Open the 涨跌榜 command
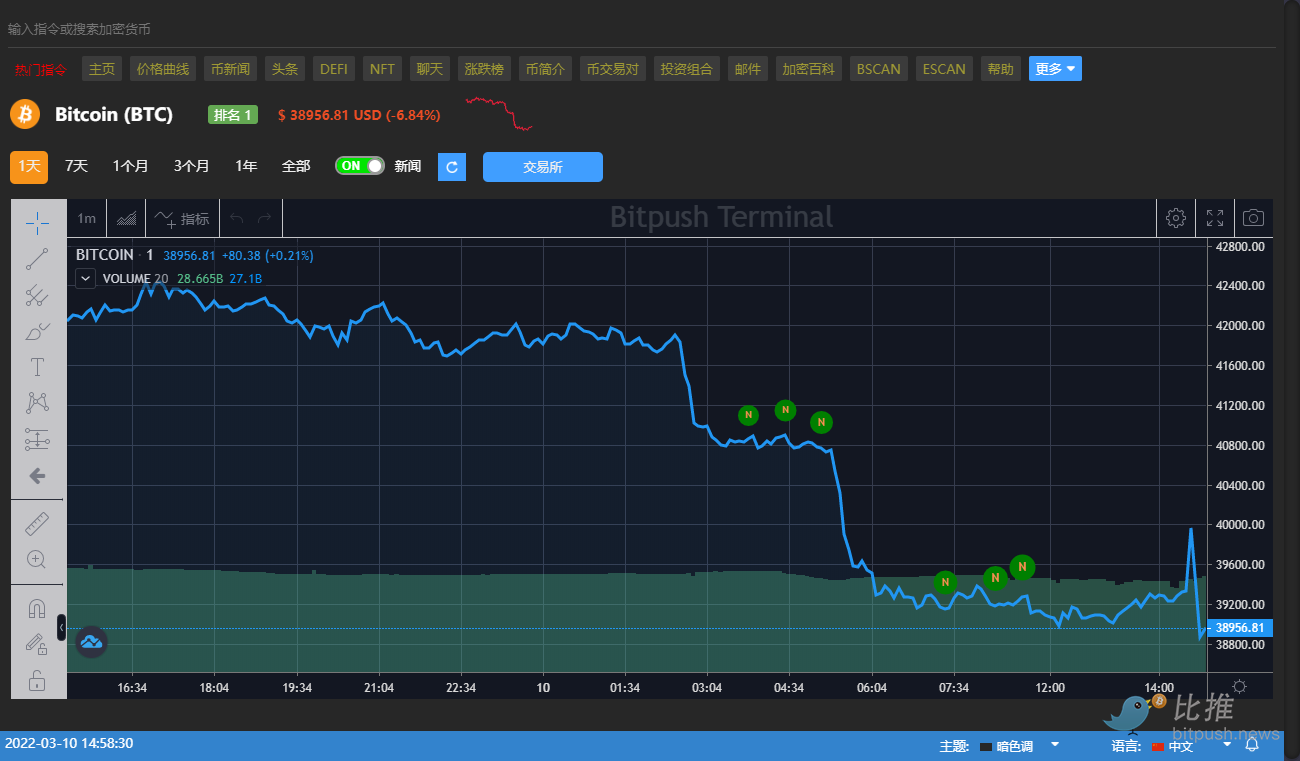 coord(485,69)
